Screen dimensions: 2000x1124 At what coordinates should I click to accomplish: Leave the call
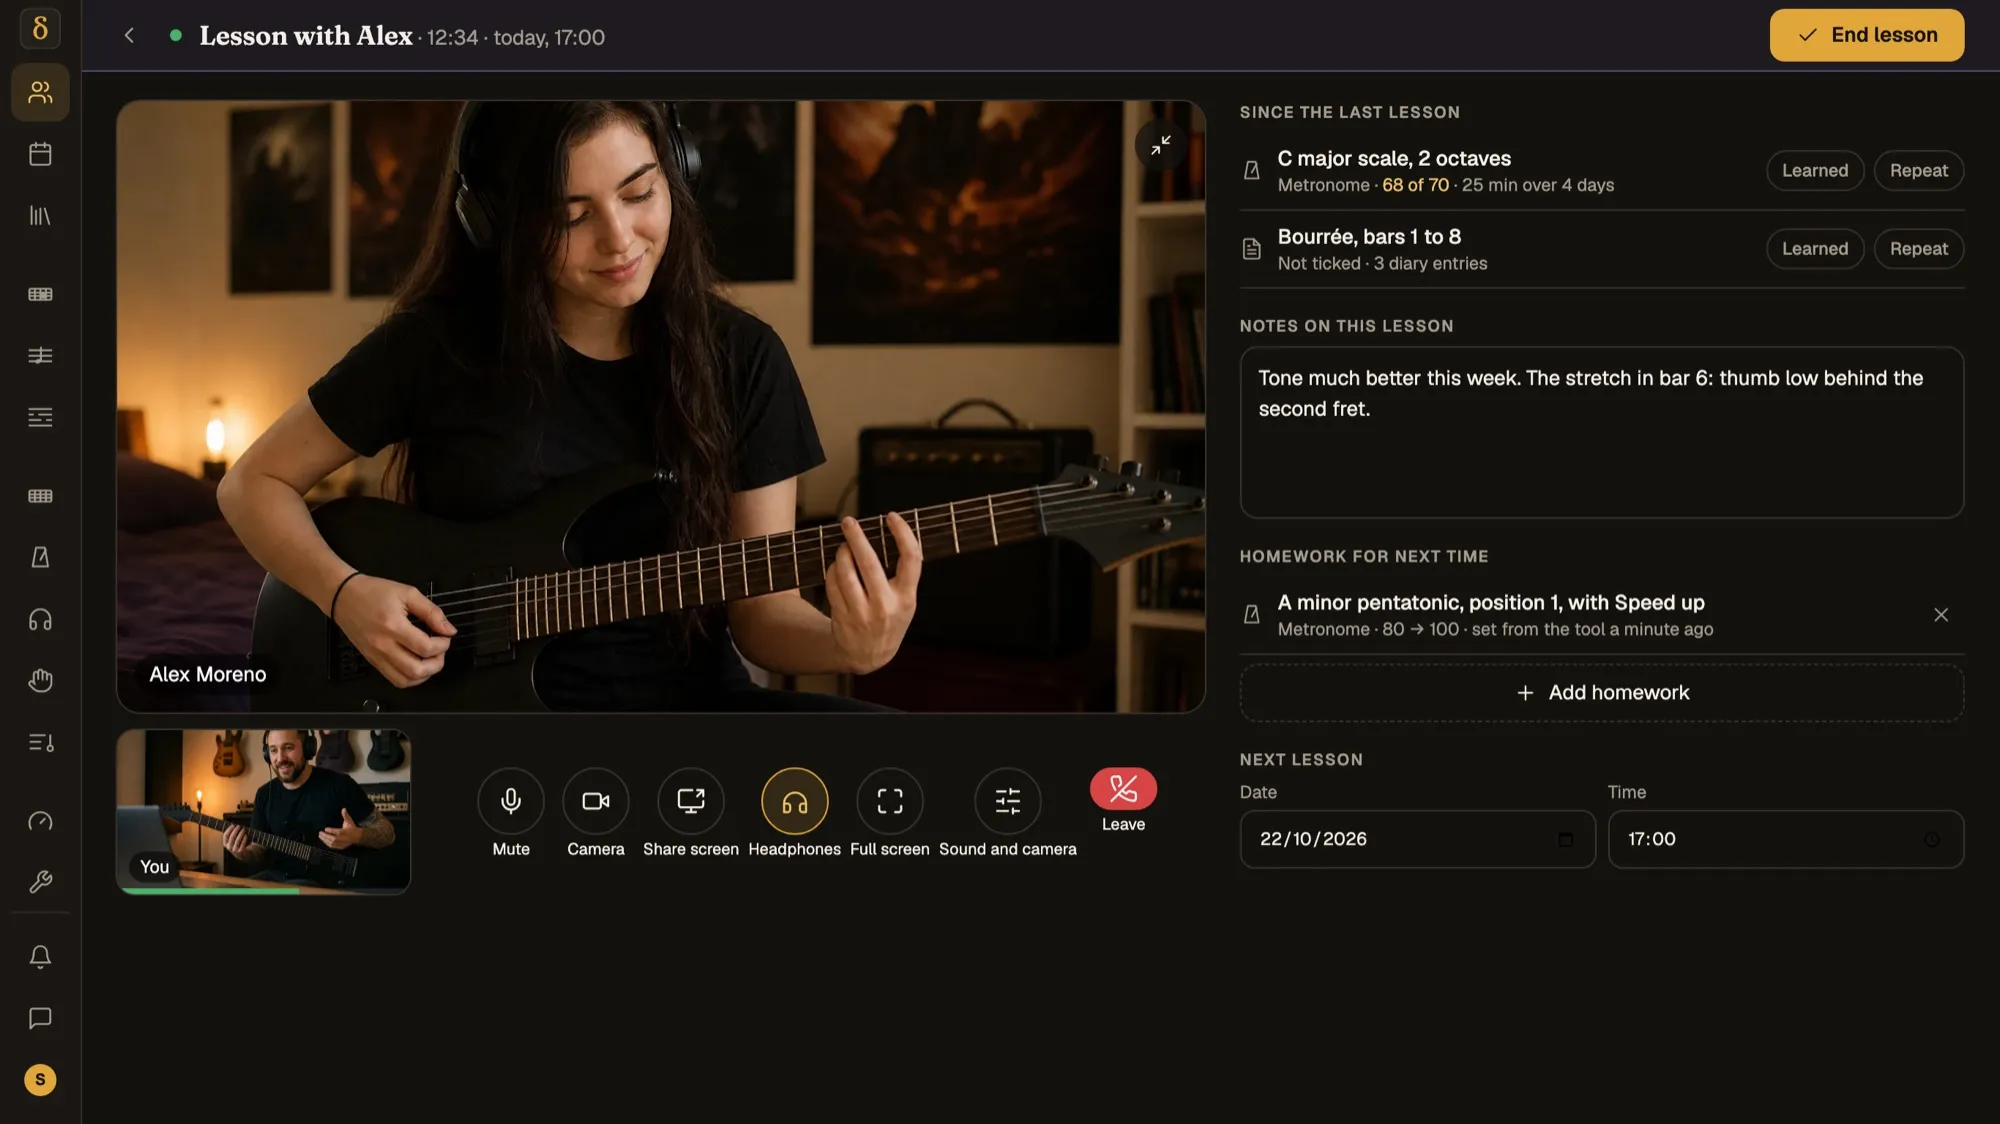(x=1123, y=789)
